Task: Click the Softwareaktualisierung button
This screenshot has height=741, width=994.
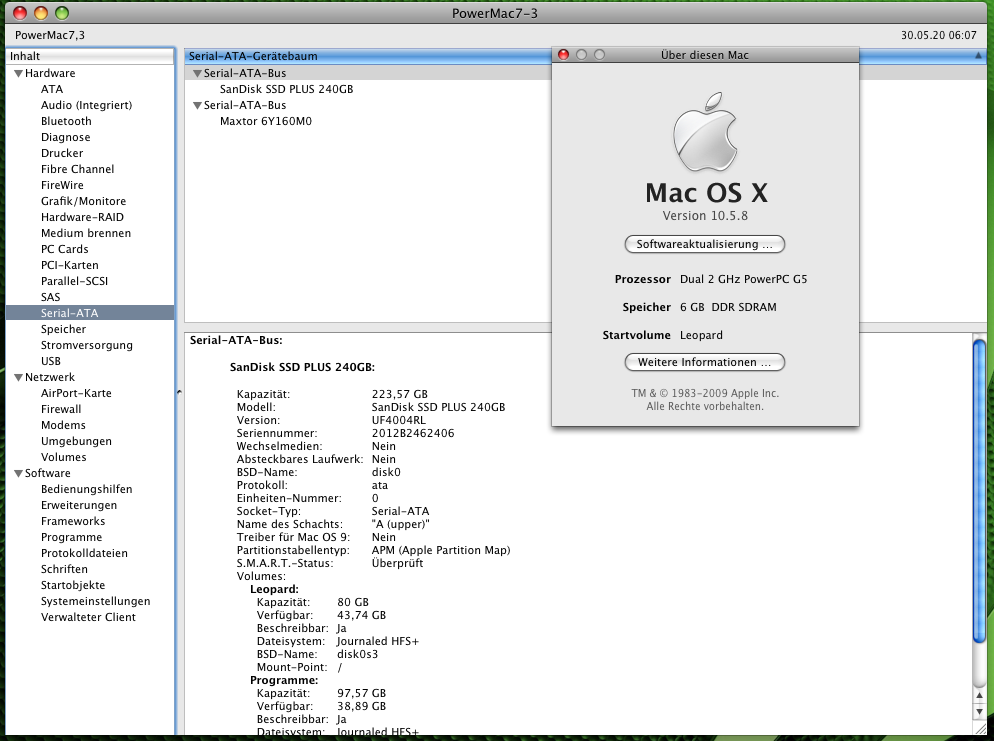Action: [x=704, y=245]
